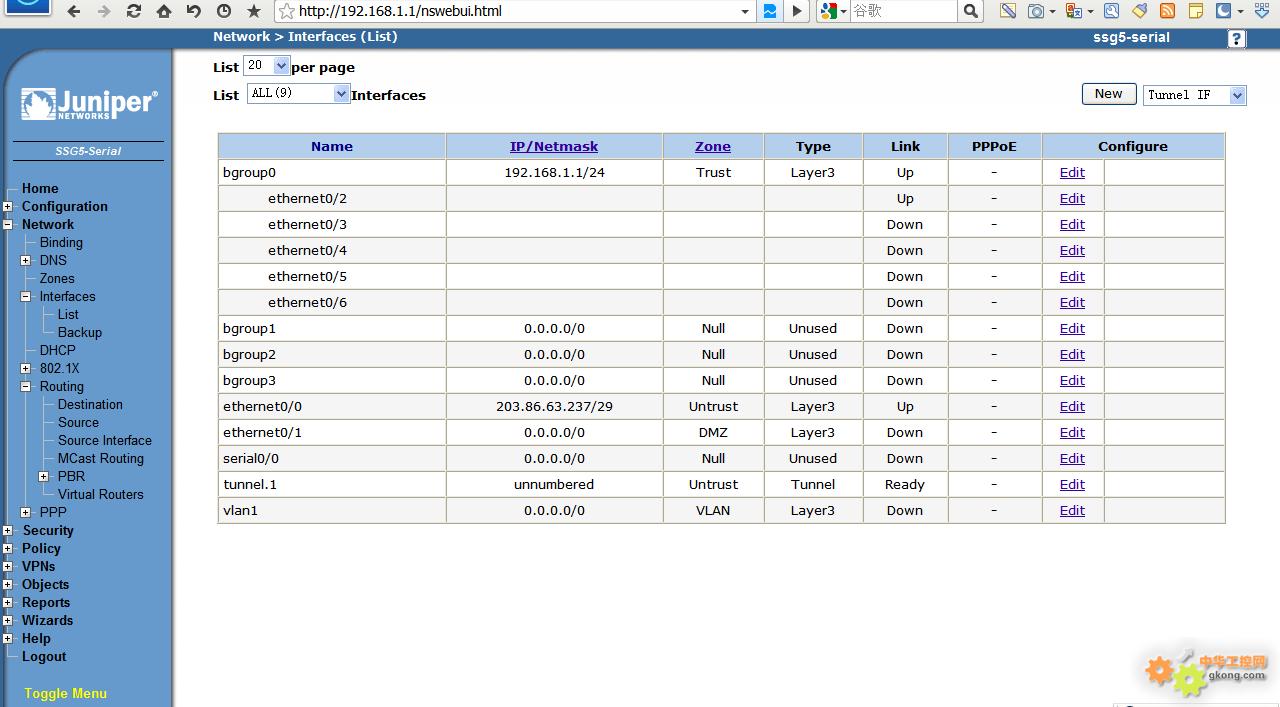Click Toggle Menu link
Image resolution: width=1280 pixels, height=707 pixels.
[x=66, y=693]
